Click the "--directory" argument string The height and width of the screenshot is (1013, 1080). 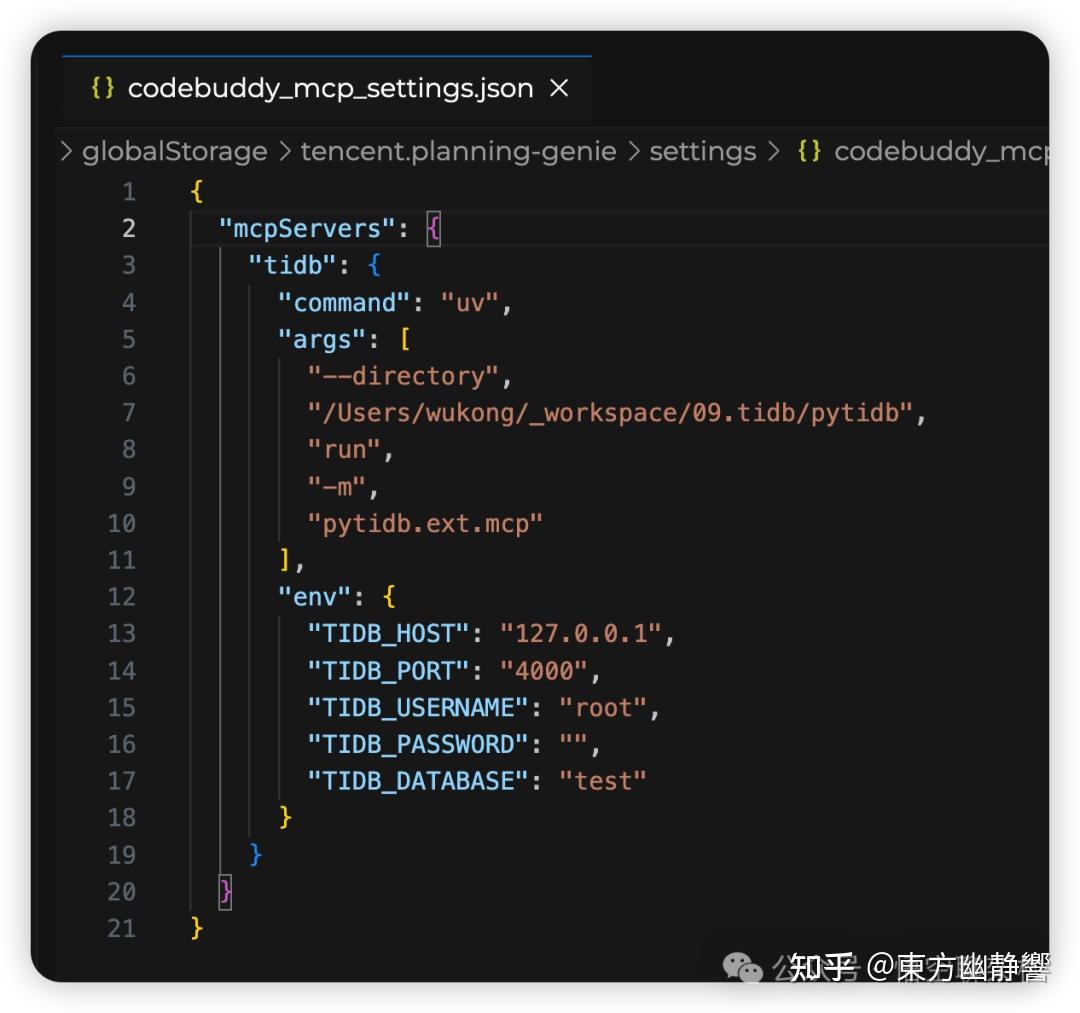point(403,375)
